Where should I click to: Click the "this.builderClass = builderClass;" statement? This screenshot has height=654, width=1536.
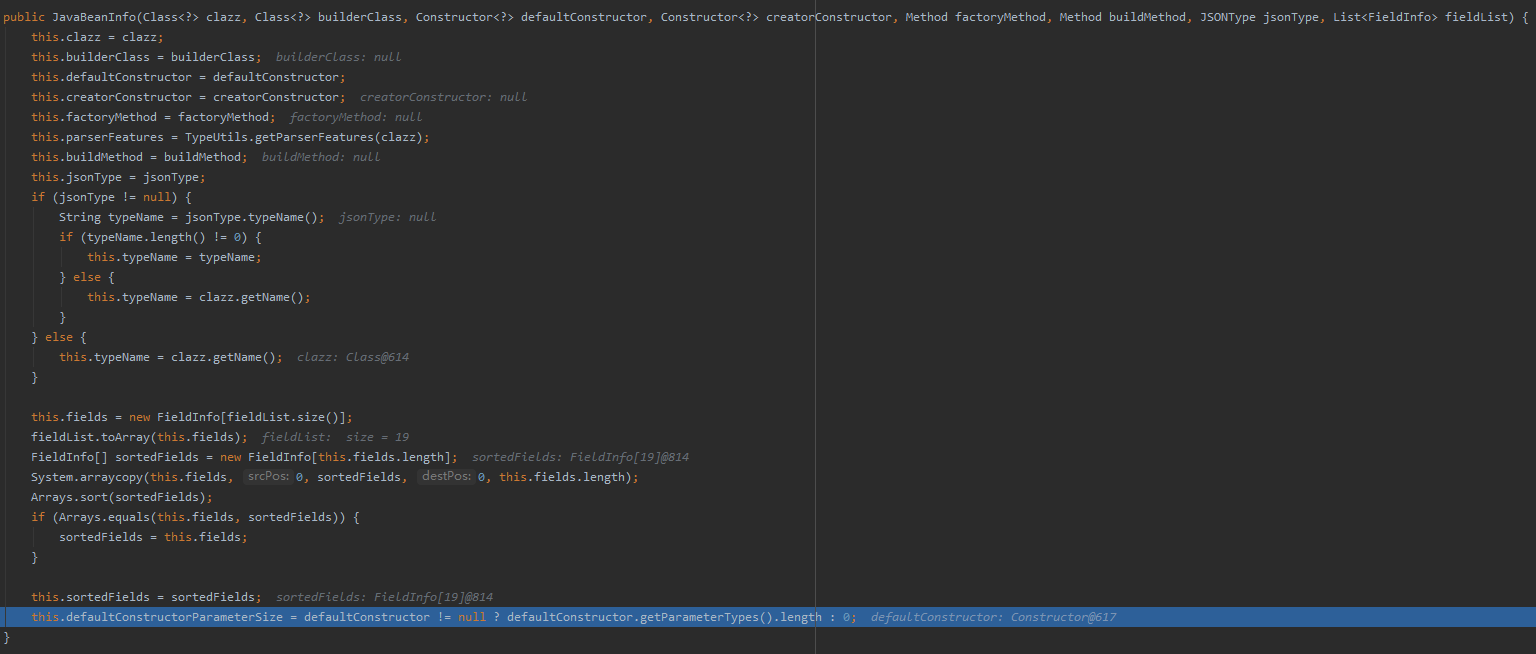pos(146,57)
